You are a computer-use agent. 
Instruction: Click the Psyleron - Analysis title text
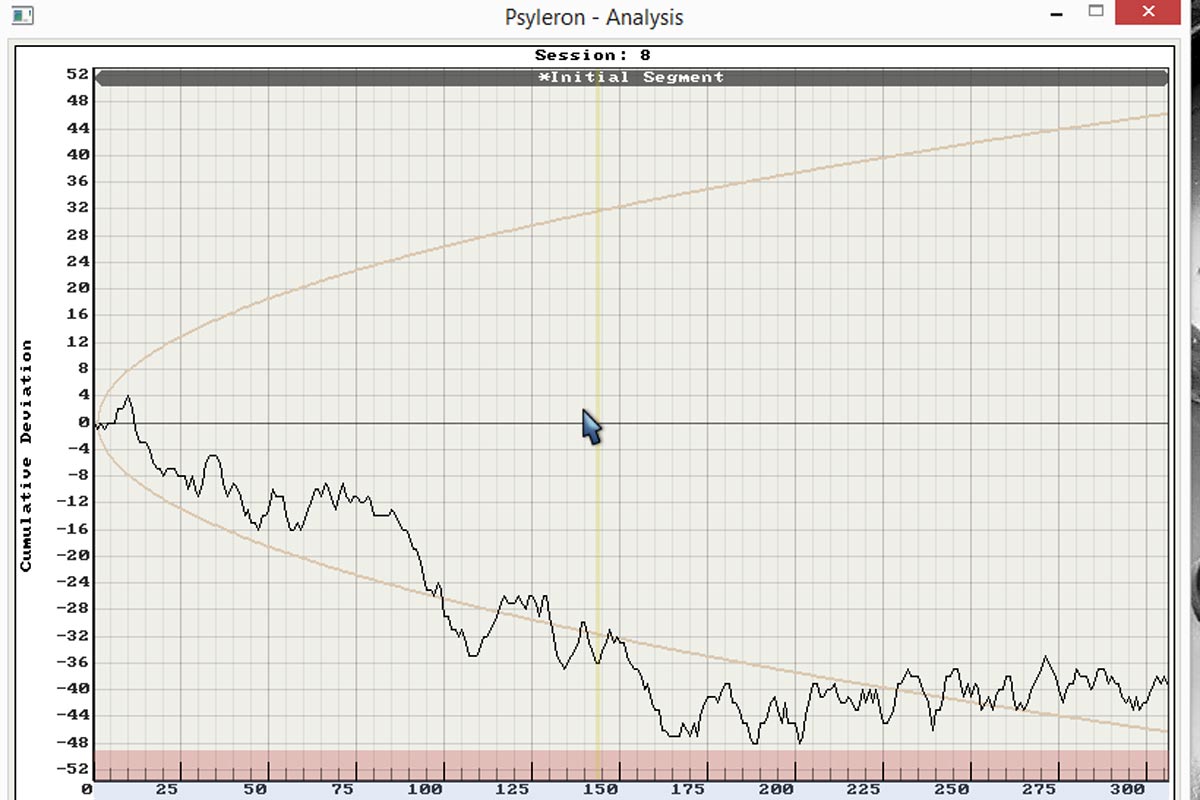[594, 17]
